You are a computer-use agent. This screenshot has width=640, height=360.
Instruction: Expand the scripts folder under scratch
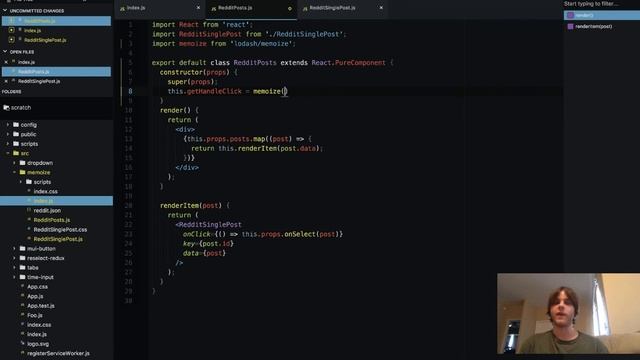[8, 144]
